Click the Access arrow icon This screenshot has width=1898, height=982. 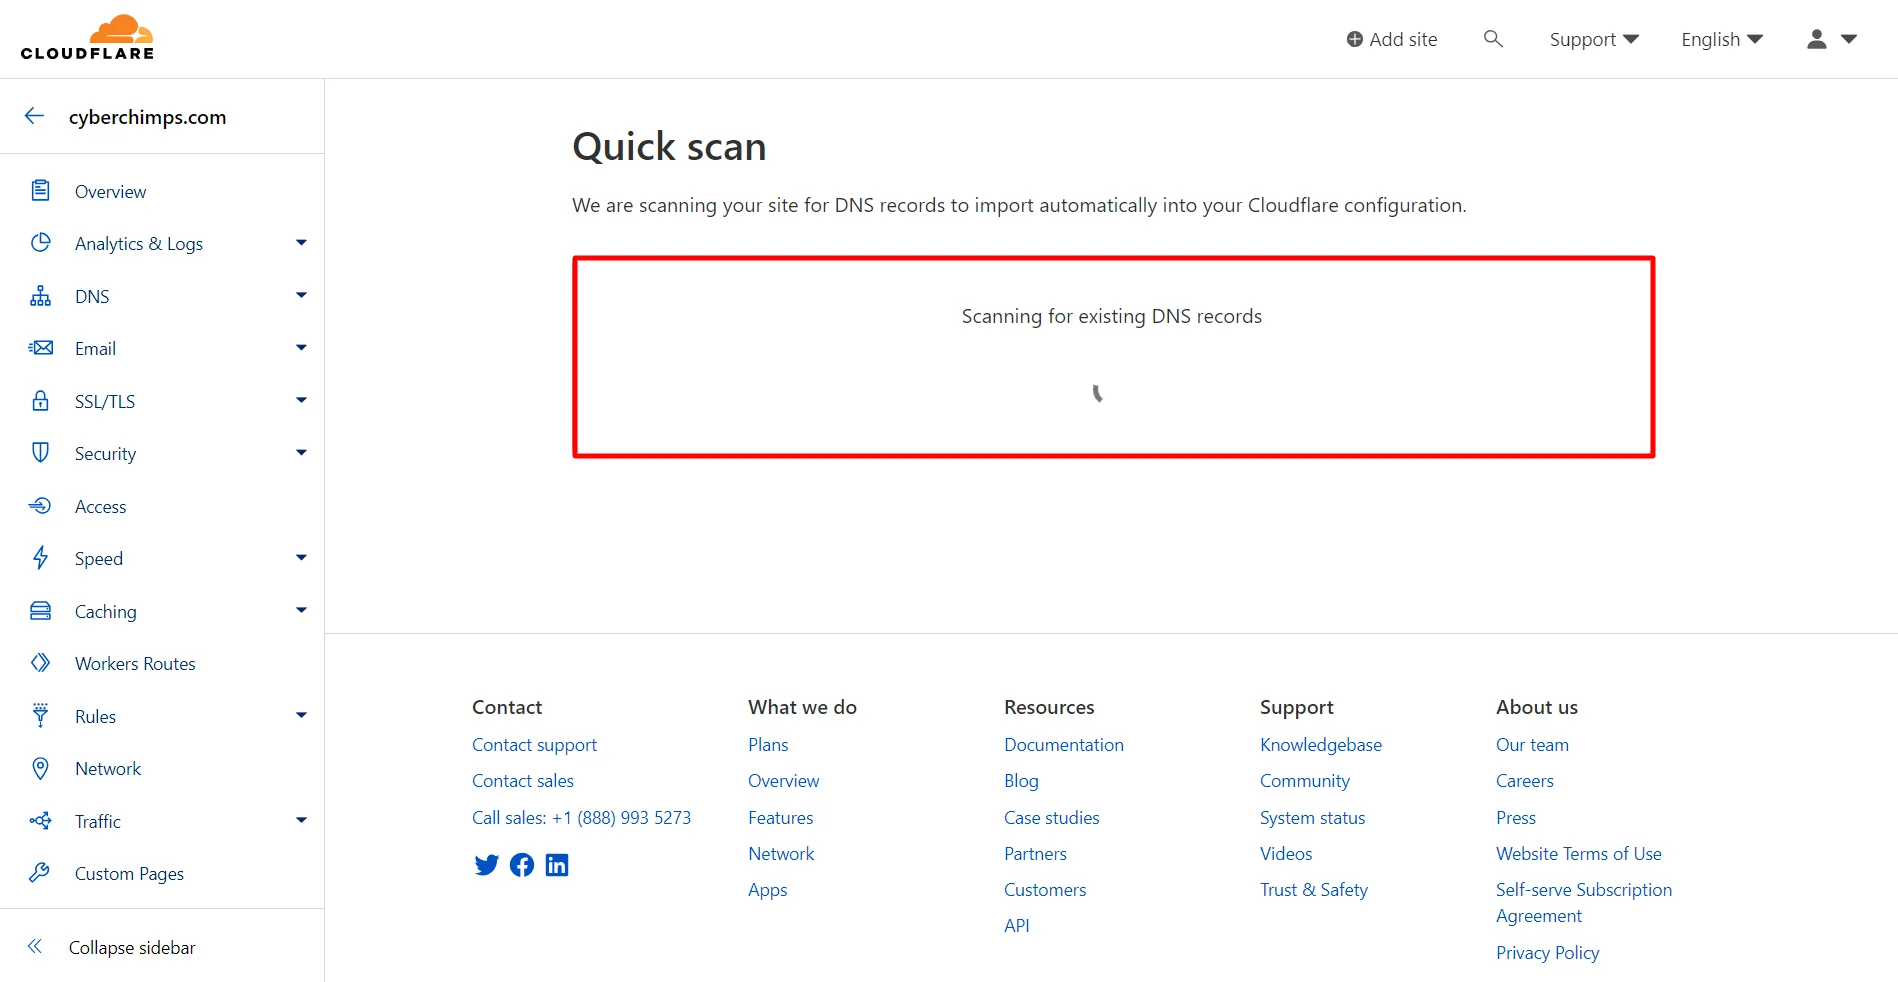(x=40, y=506)
